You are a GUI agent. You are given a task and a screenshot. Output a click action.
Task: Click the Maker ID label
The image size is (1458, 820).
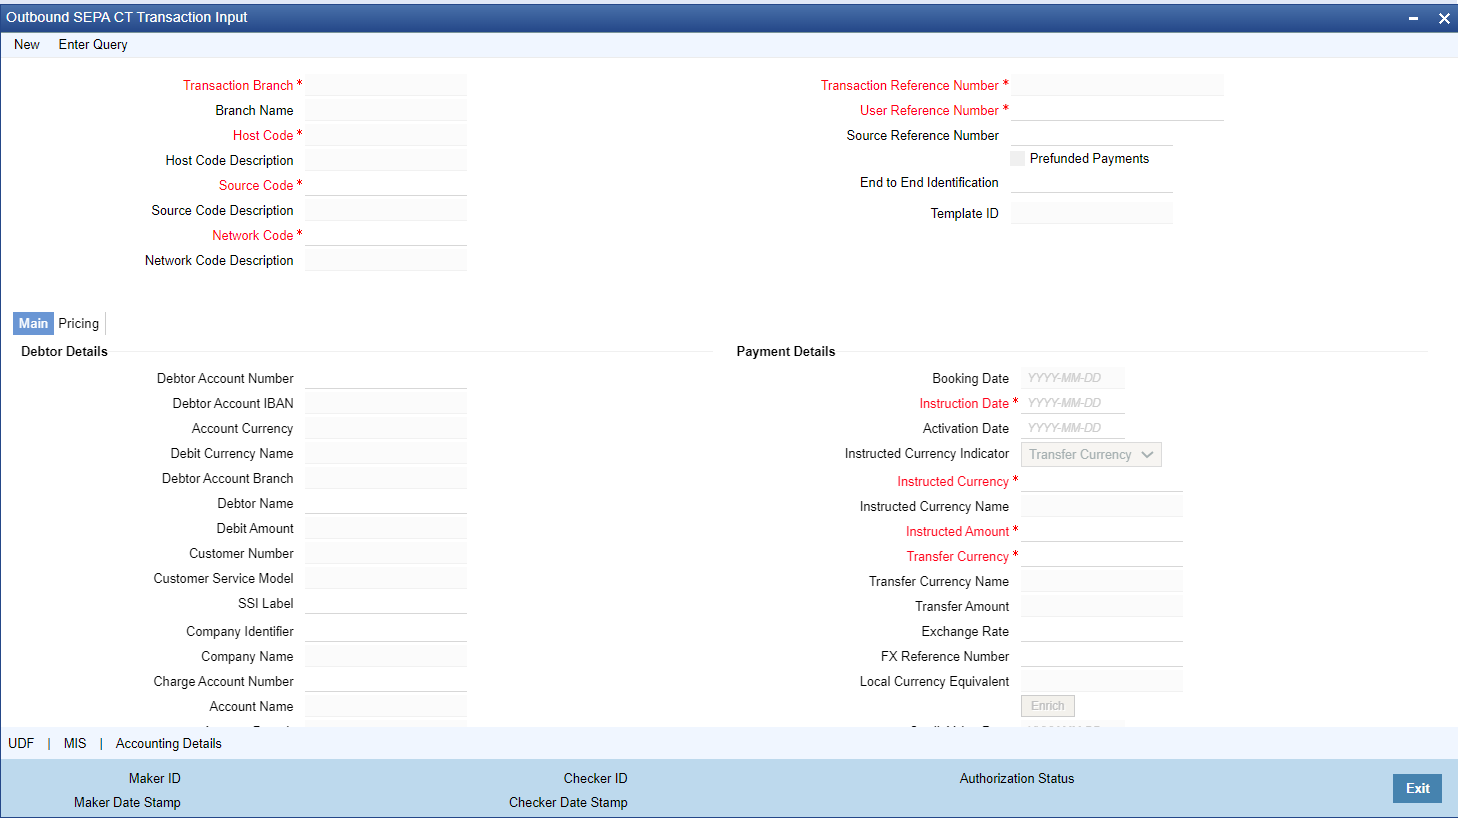point(155,778)
